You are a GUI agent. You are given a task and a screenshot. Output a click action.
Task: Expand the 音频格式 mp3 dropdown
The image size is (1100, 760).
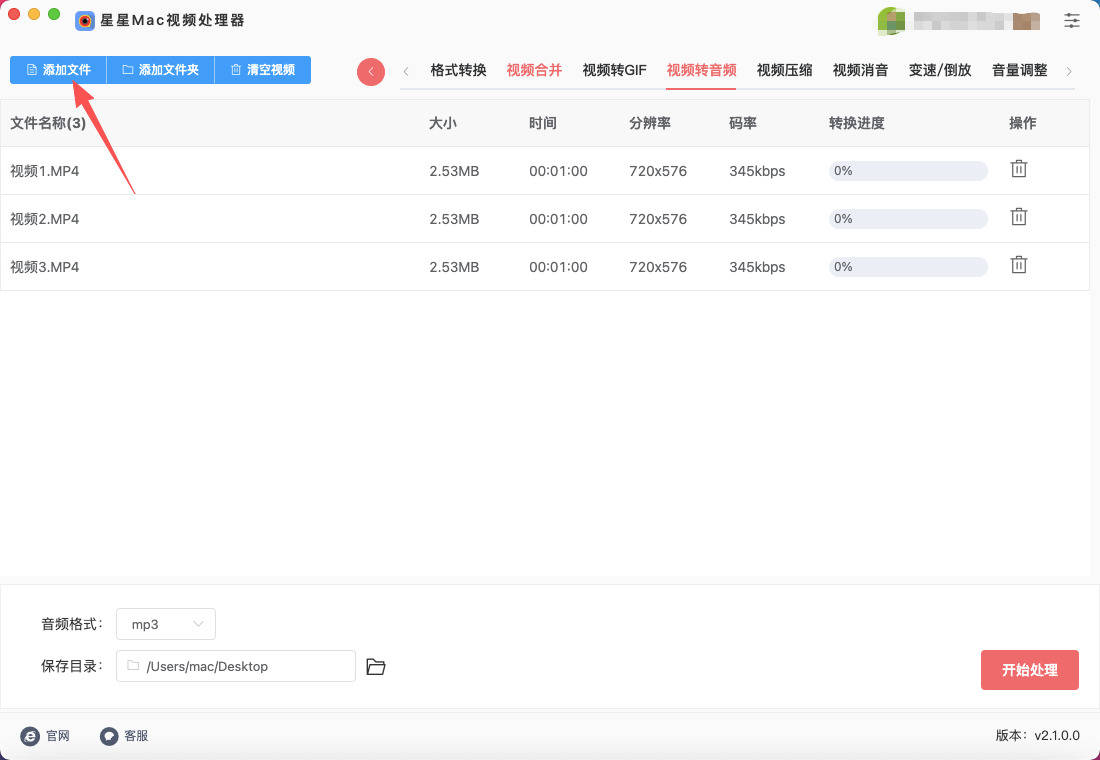click(x=166, y=624)
